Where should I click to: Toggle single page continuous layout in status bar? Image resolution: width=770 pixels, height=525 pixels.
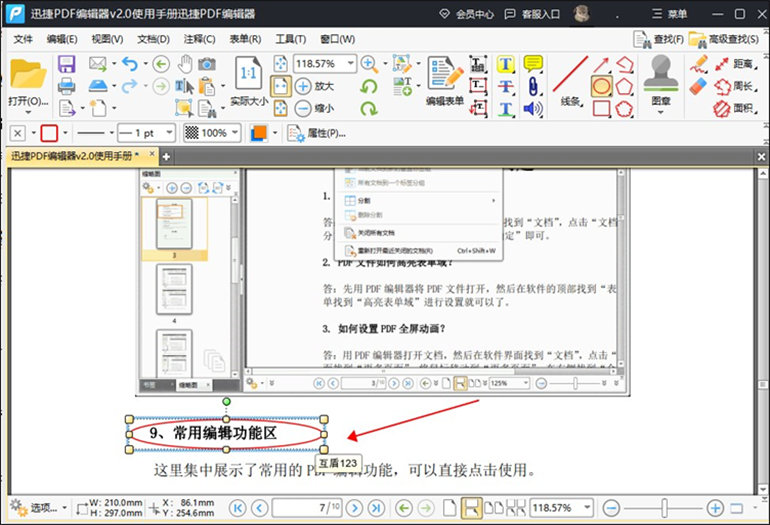point(470,508)
